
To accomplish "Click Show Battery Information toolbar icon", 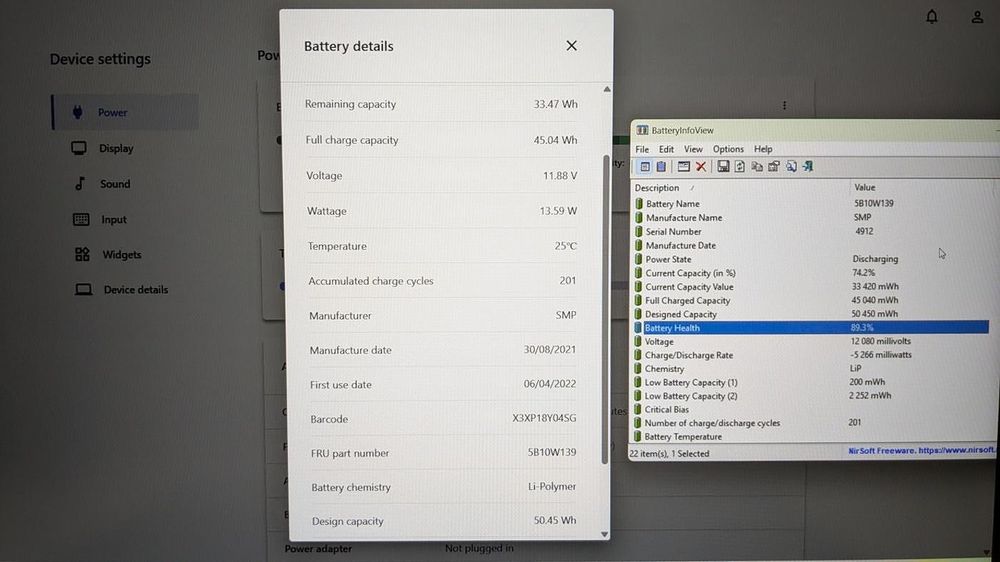I will pos(645,166).
